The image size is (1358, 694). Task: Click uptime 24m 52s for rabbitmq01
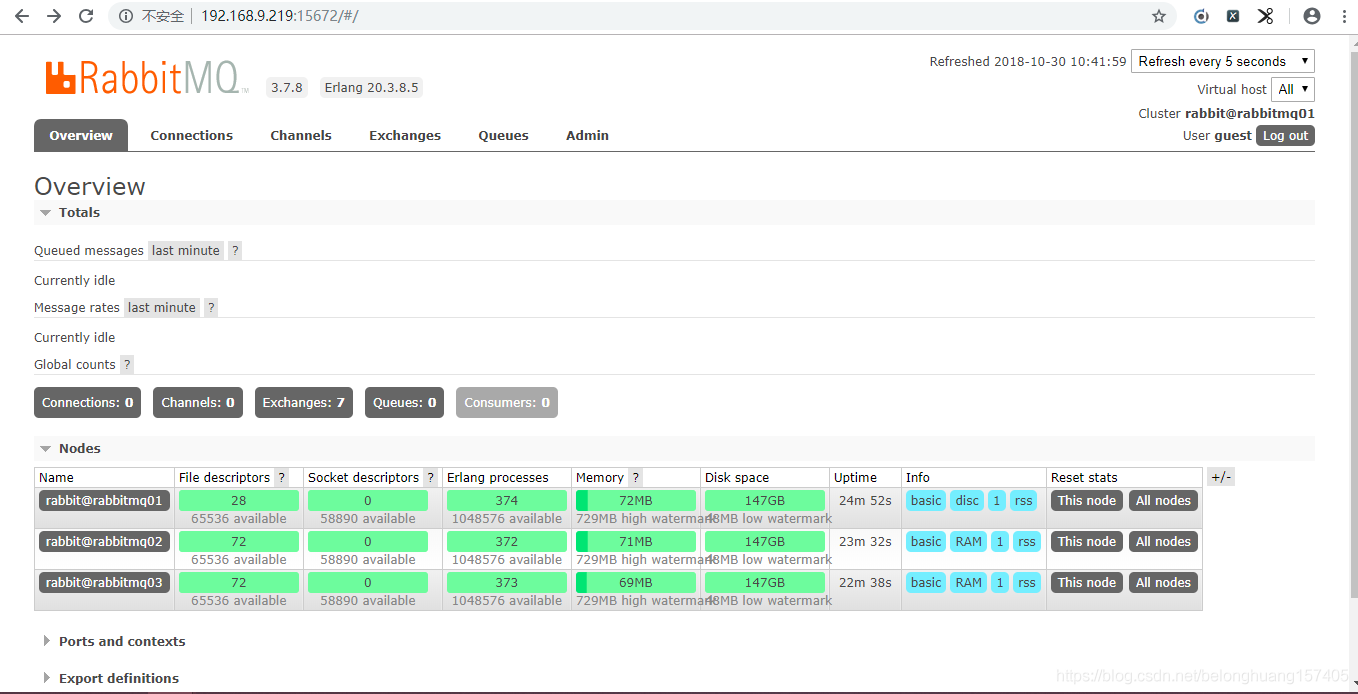865,500
